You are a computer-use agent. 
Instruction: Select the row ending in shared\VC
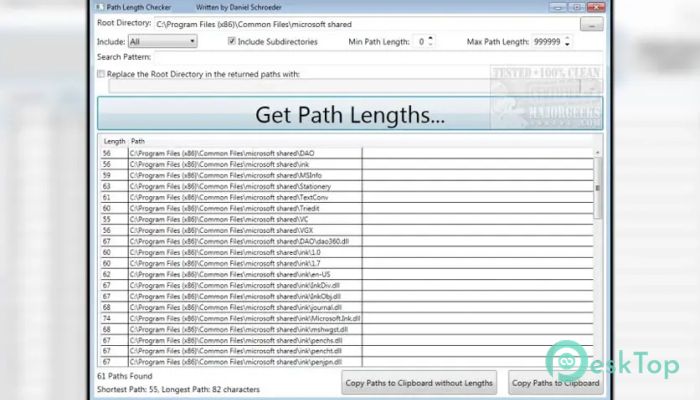tap(347, 219)
